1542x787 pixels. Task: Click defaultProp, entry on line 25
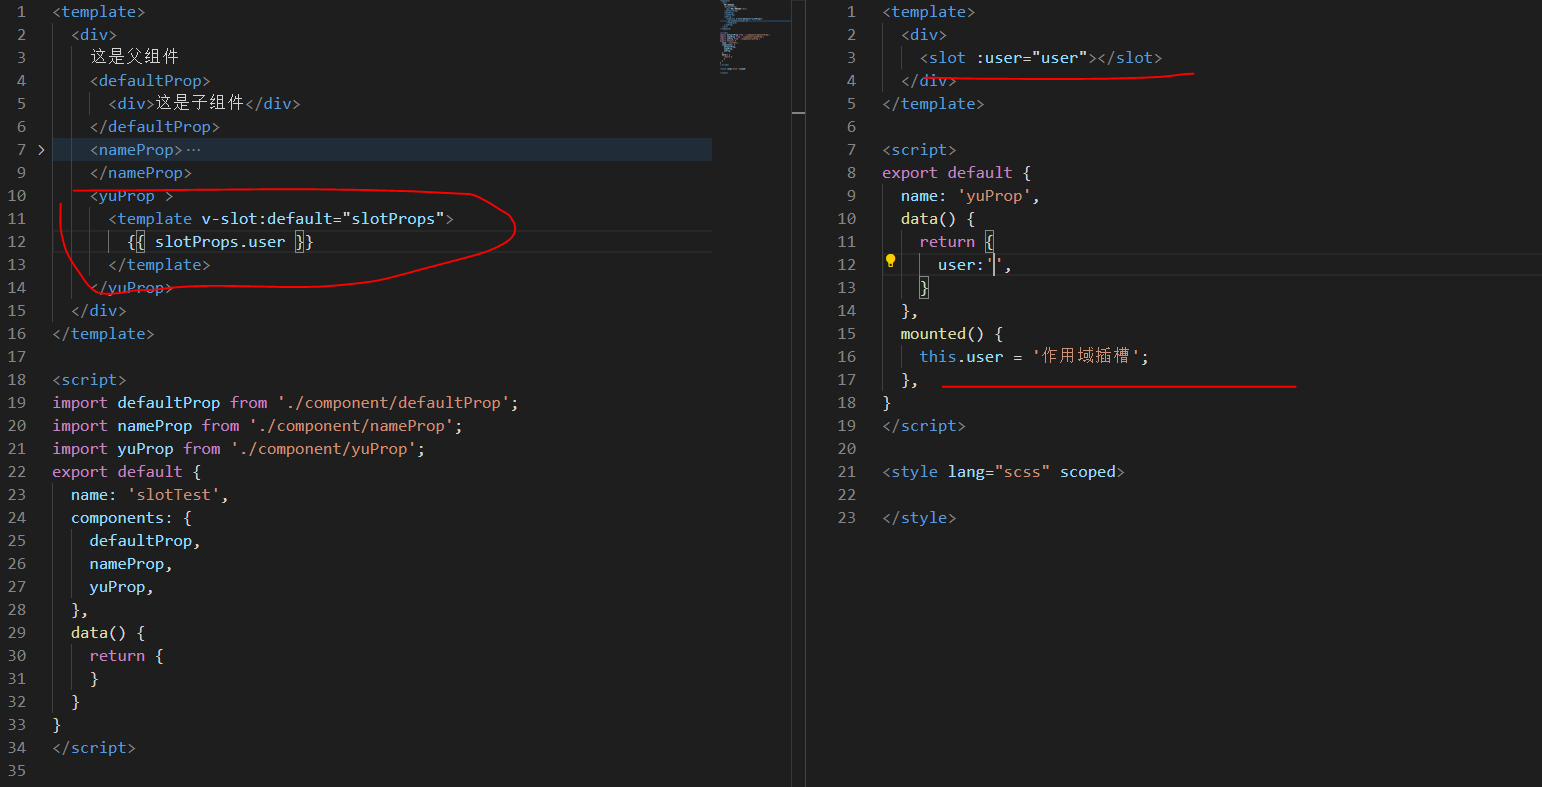point(145,540)
